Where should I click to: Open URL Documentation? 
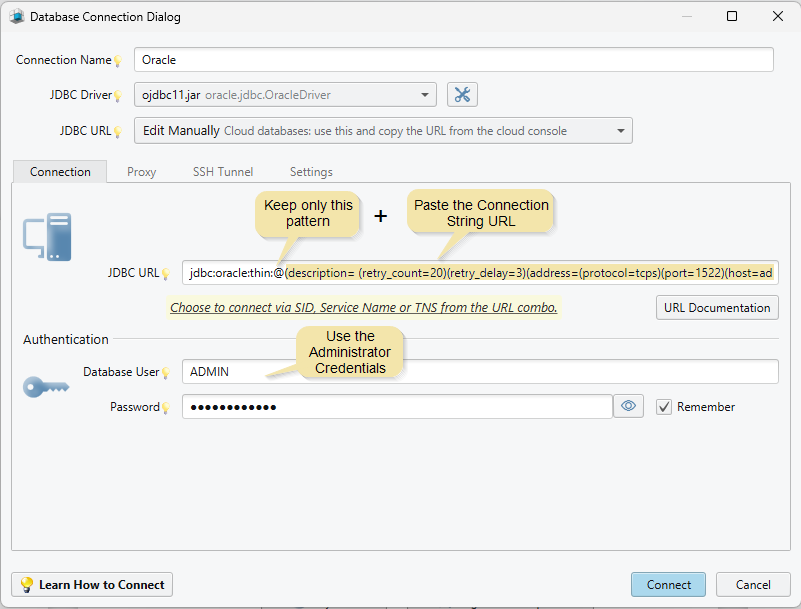tap(717, 307)
